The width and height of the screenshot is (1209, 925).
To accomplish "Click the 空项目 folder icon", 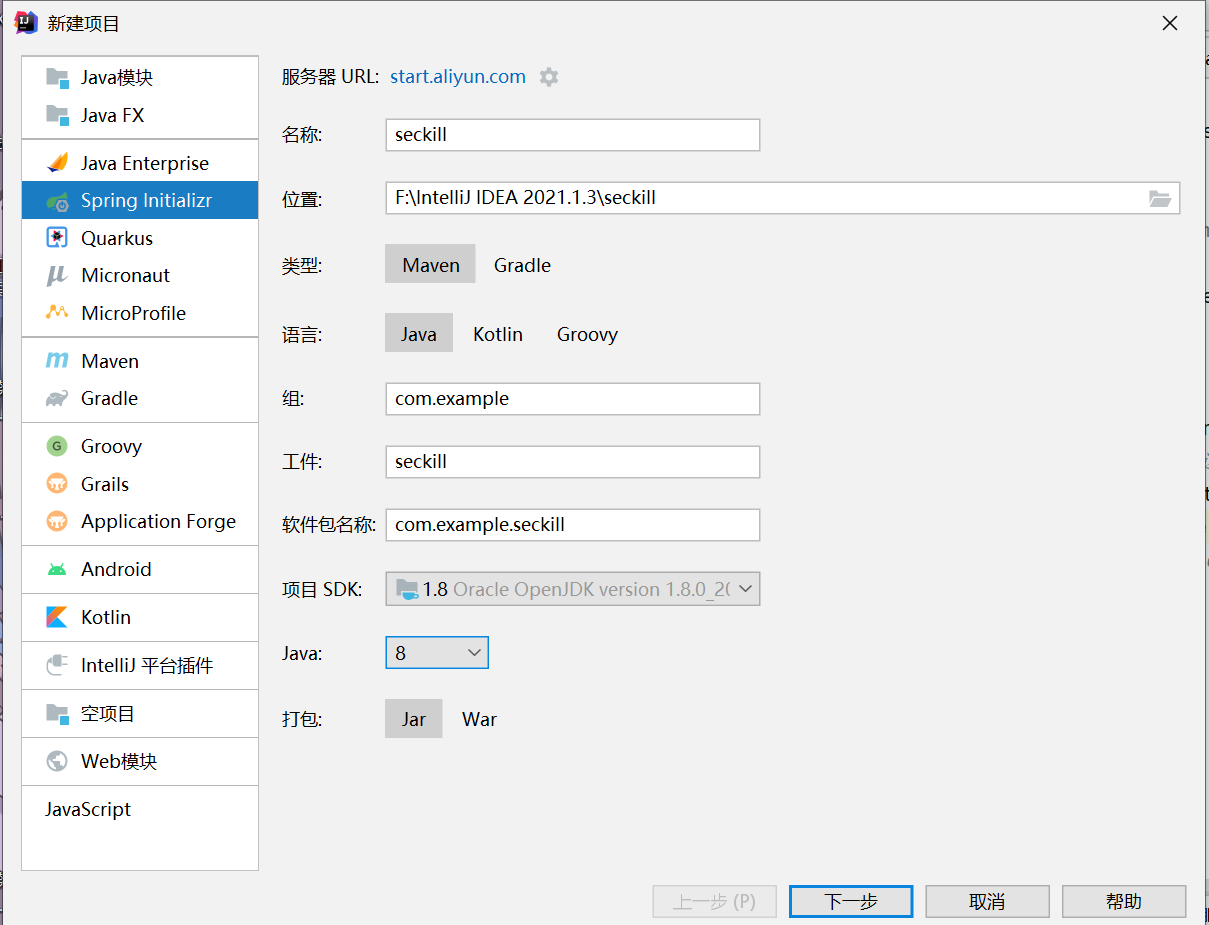I will point(57,713).
